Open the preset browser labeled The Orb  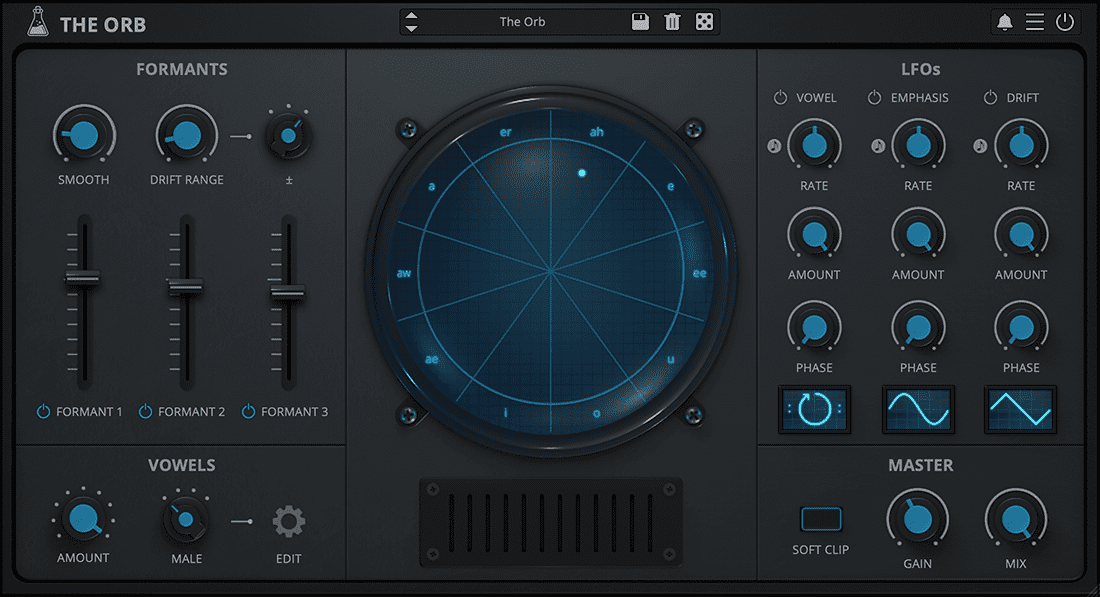(522, 21)
